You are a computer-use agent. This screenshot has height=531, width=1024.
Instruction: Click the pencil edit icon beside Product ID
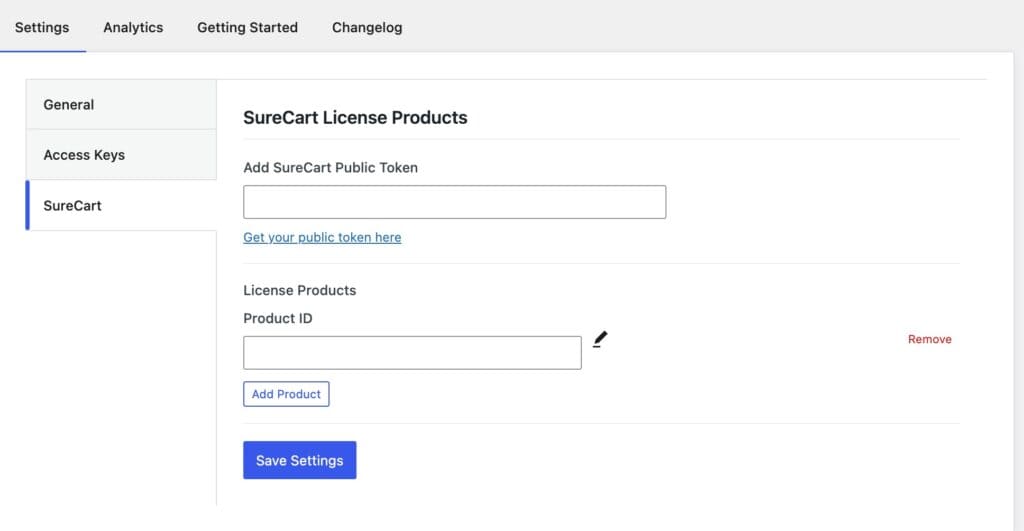pyautogui.click(x=600, y=340)
